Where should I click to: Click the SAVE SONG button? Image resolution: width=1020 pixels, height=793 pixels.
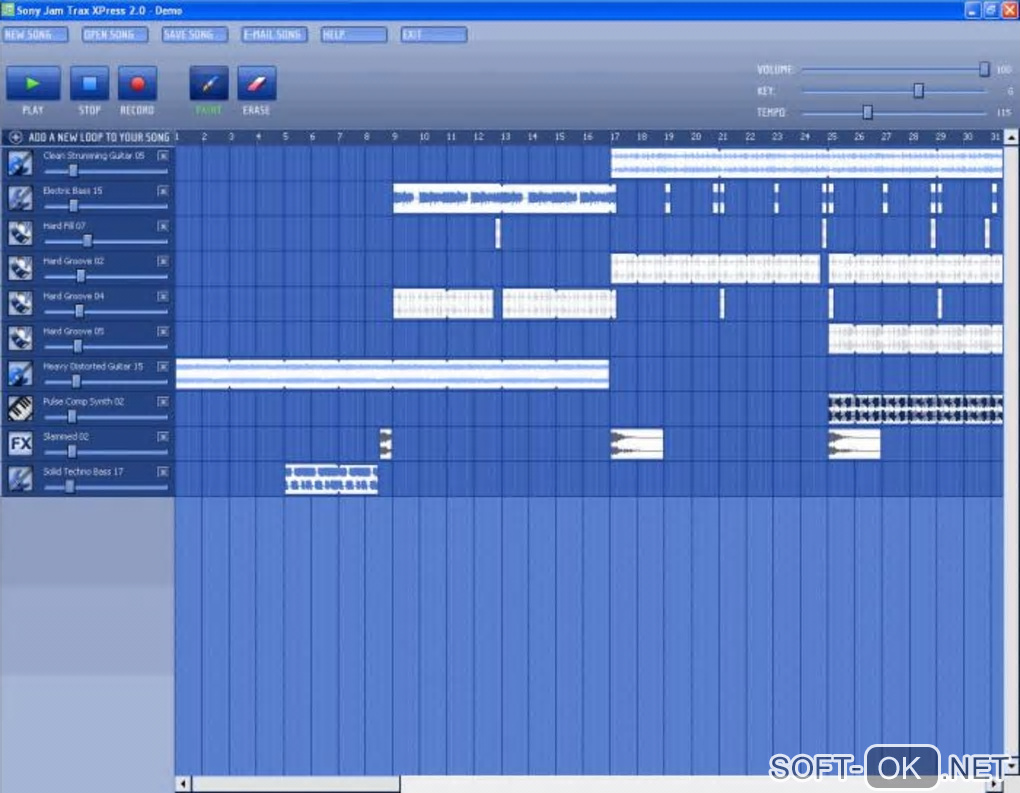click(195, 34)
